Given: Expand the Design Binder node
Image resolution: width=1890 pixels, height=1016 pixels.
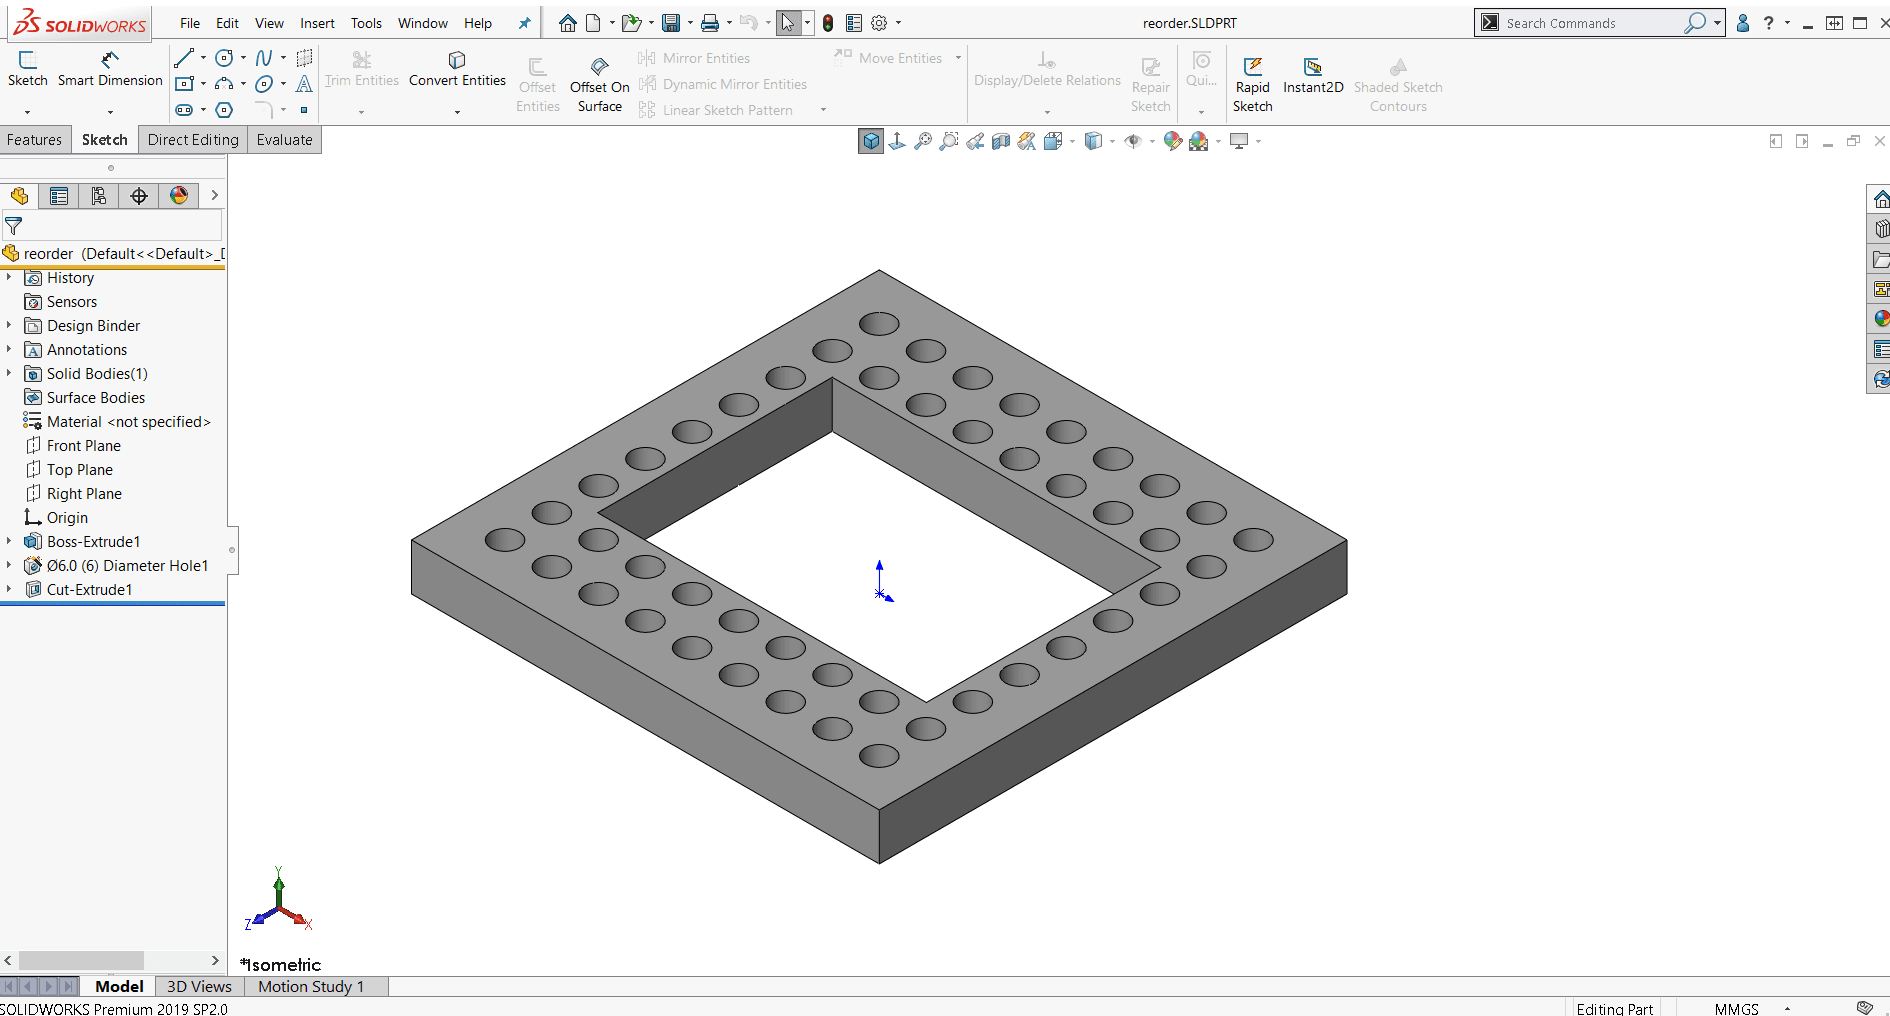Looking at the screenshot, I should pyautogui.click(x=9, y=325).
